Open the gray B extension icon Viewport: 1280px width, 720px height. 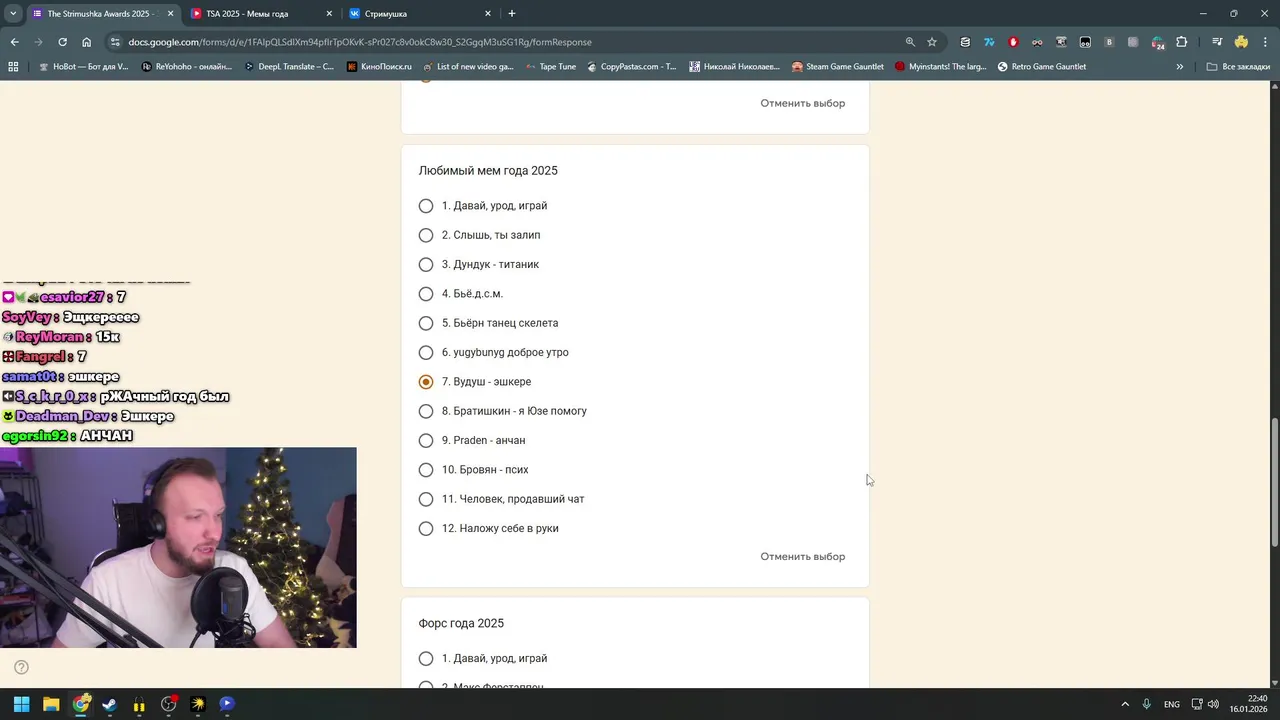1109,42
